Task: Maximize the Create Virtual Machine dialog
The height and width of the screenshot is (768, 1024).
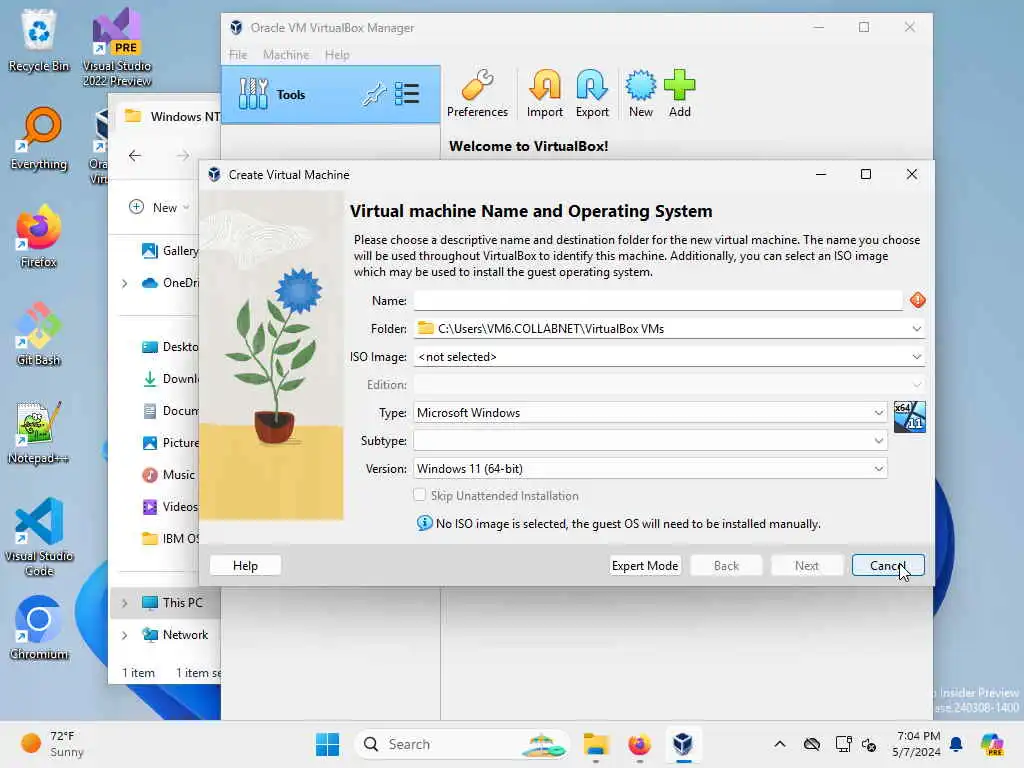Action: 866,174
